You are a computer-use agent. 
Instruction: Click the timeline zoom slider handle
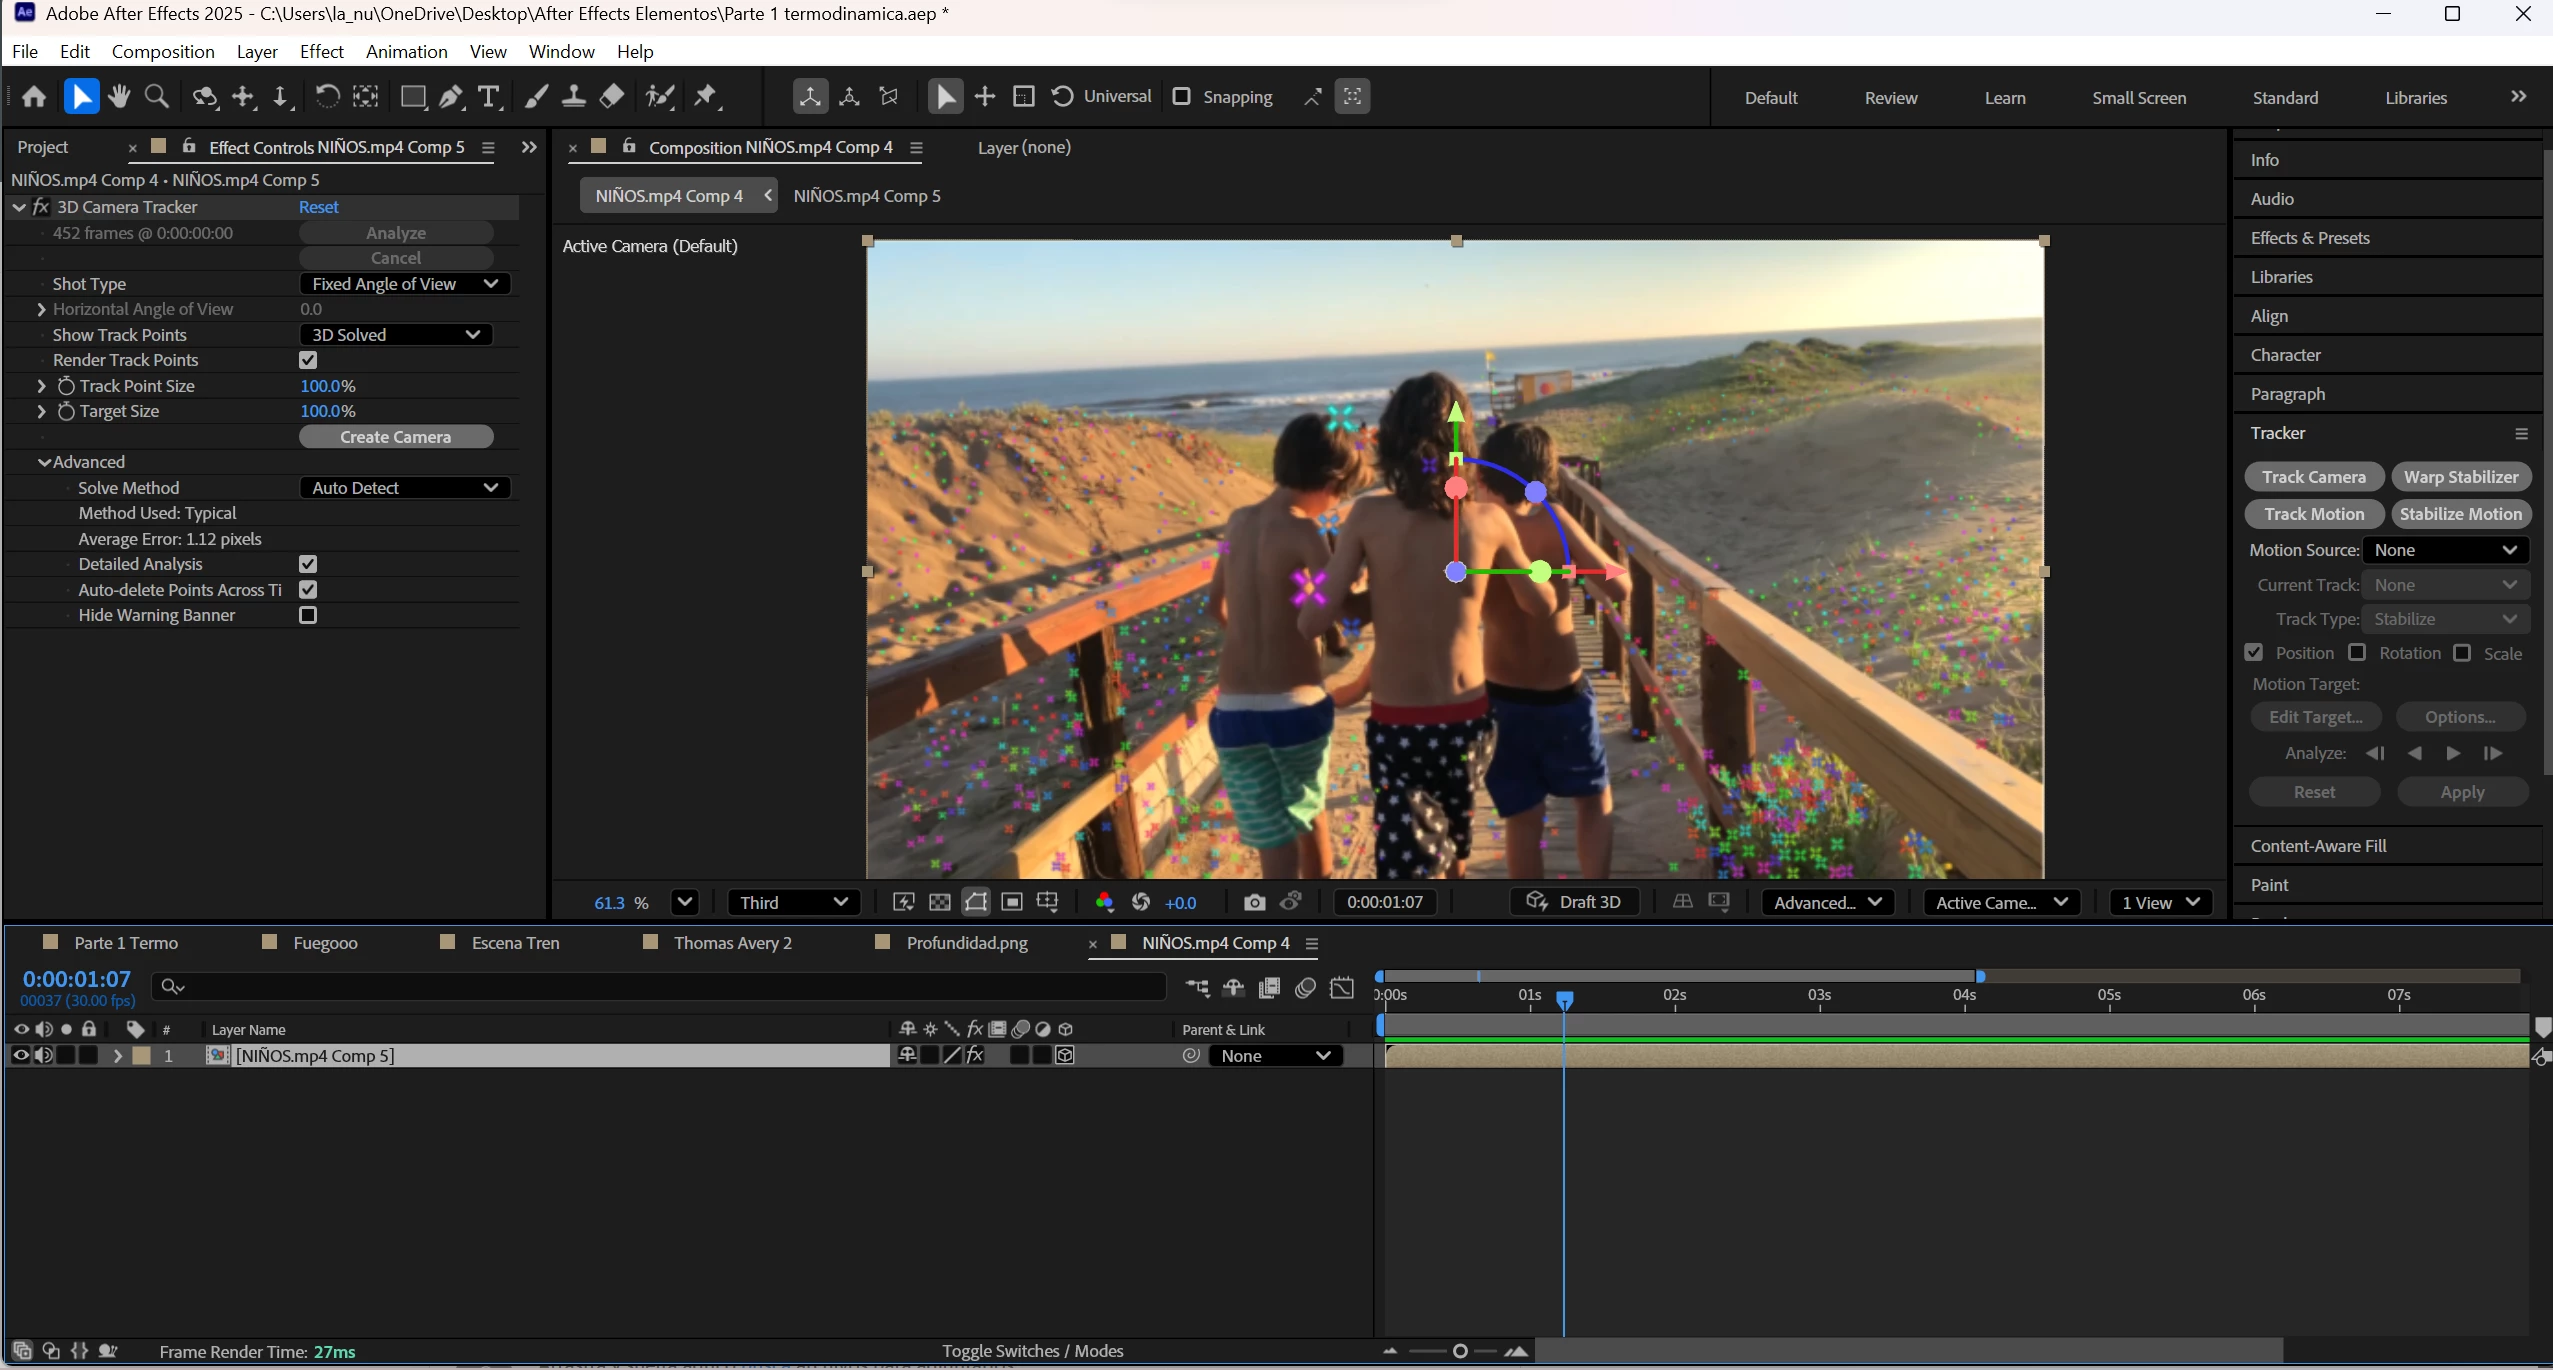tap(1460, 1351)
